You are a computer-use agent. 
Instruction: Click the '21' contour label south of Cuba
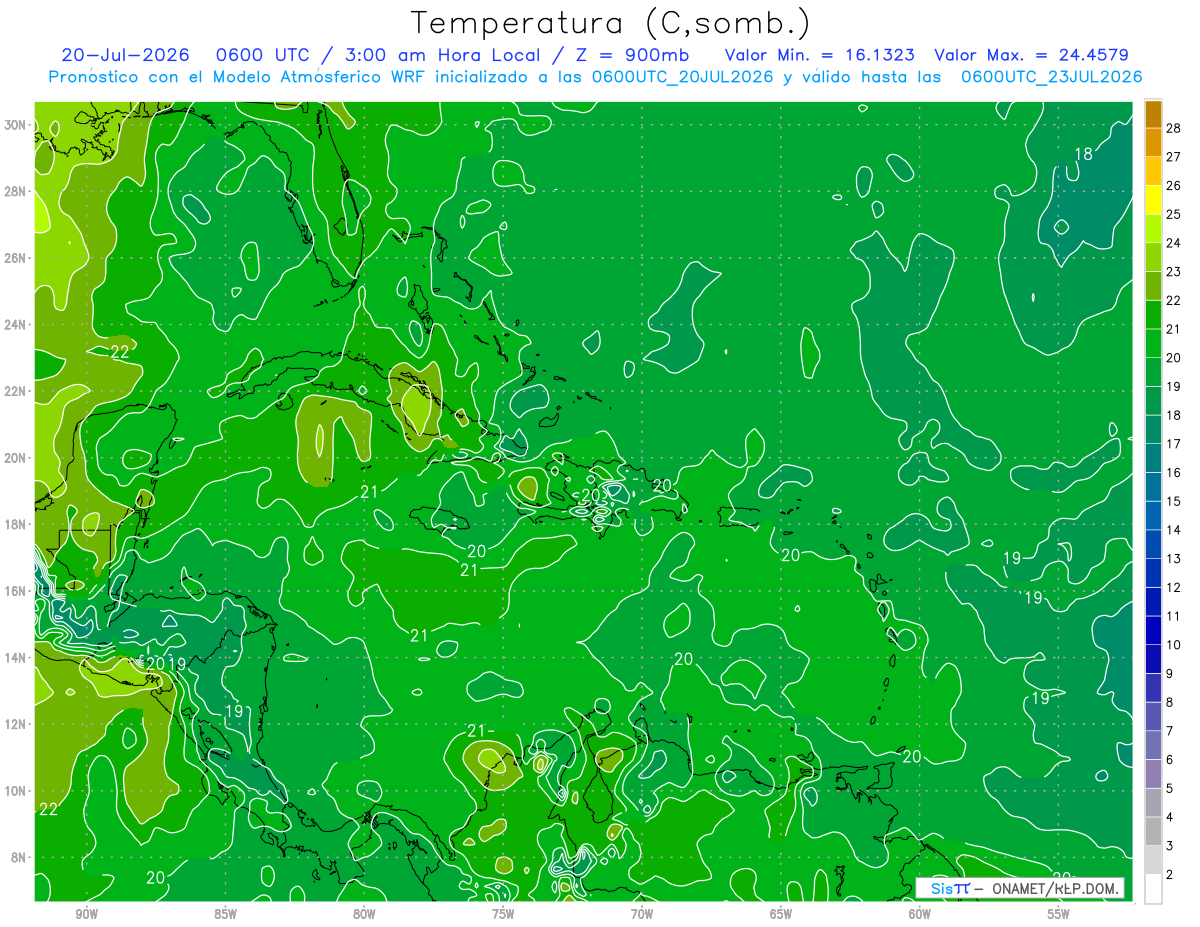369,491
